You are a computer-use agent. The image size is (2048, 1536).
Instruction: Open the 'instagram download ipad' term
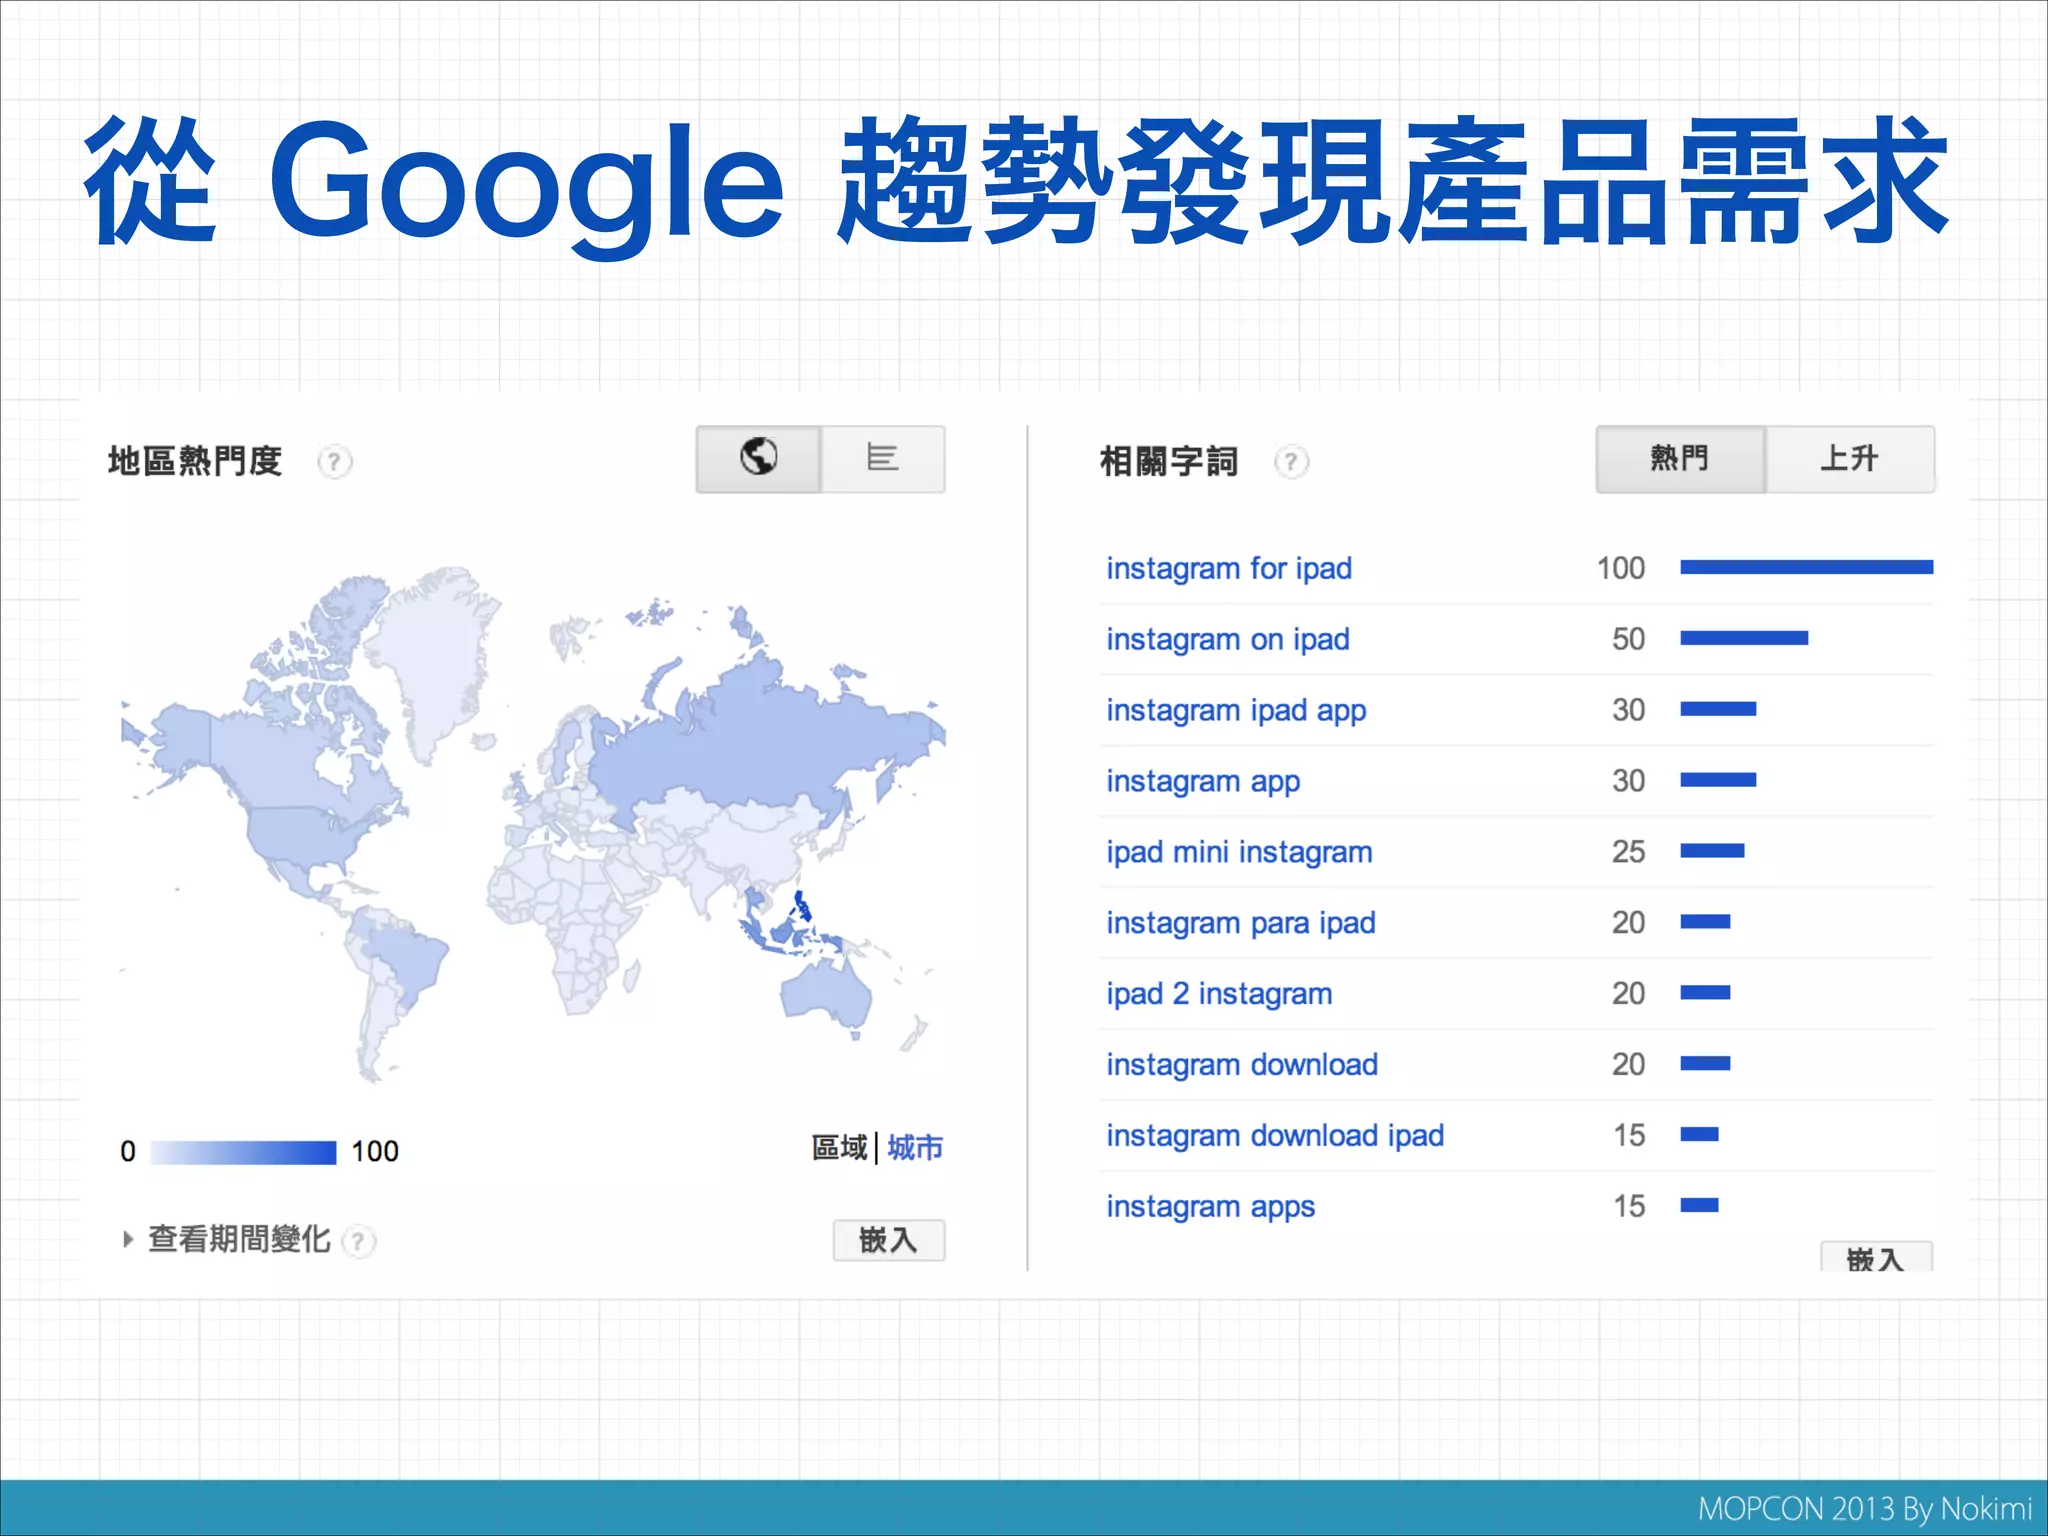[1275, 1136]
